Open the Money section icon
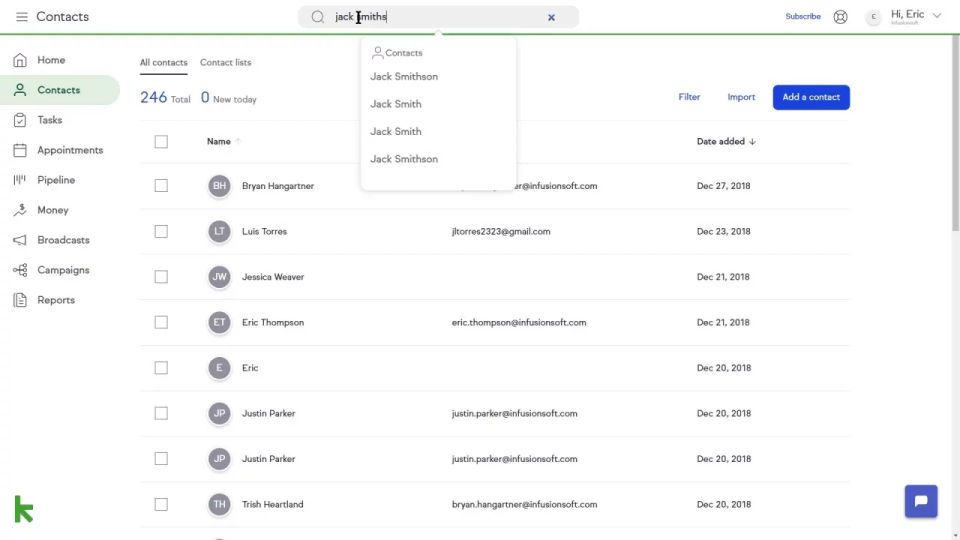The image size is (960, 540). [x=20, y=210]
